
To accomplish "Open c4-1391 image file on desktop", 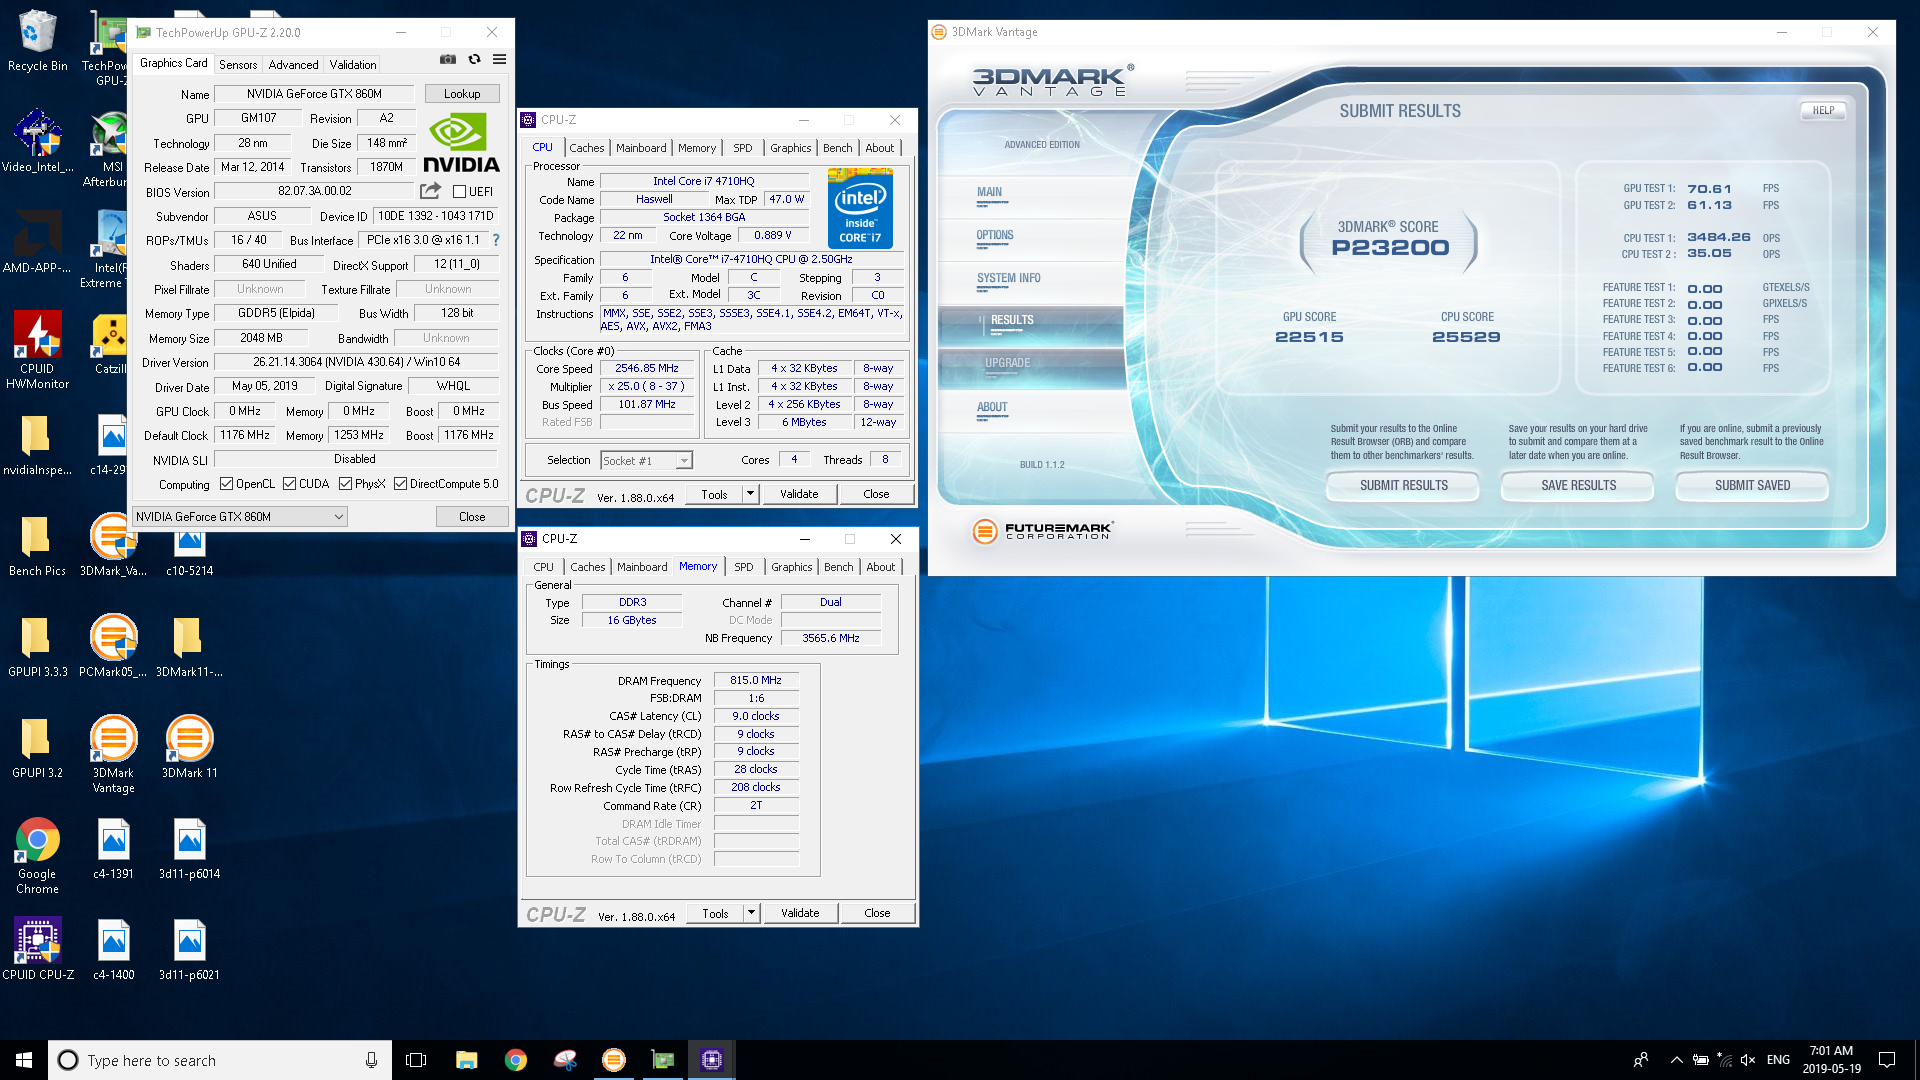I will click(x=113, y=848).
